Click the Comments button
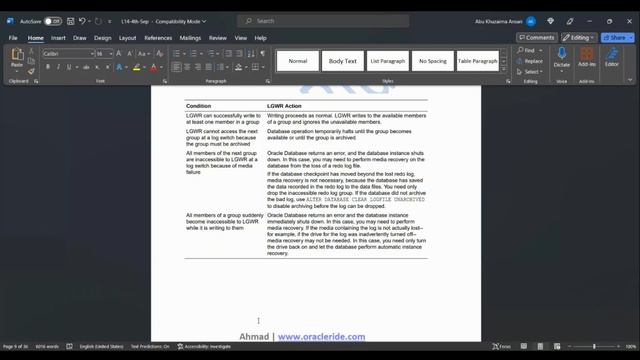The image size is (640, 360). click(x=536, y=38)
